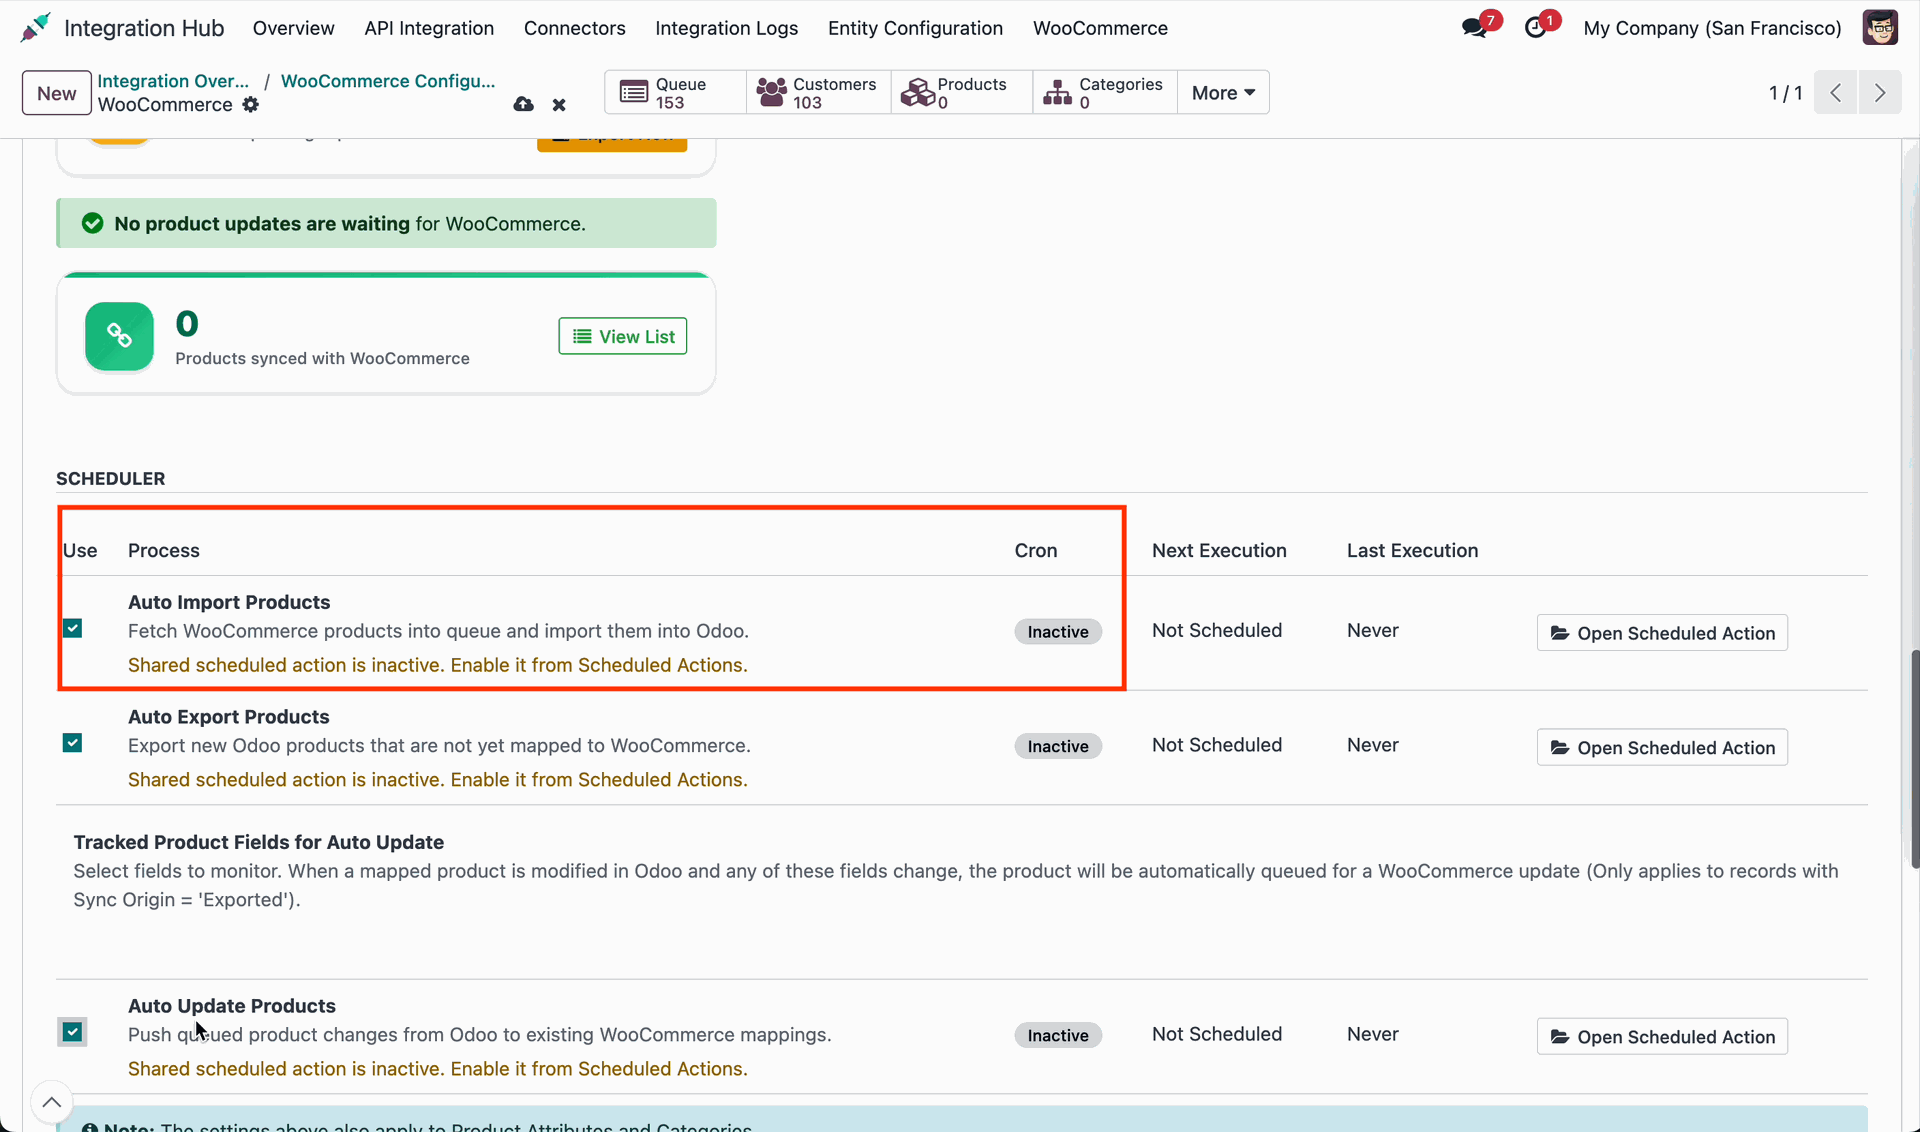The height and width of the screenshot is (1132, 1920).
Task: Open the Categories 0 stat button
Action: tap(1105, 93)
